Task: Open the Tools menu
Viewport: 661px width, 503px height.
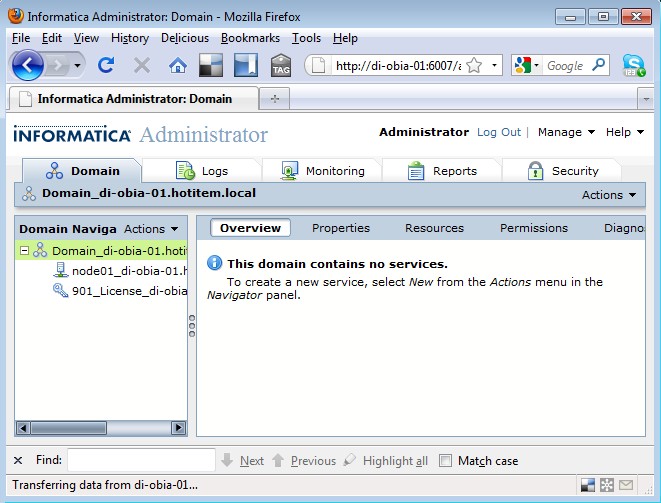Action: pos(306,38)
